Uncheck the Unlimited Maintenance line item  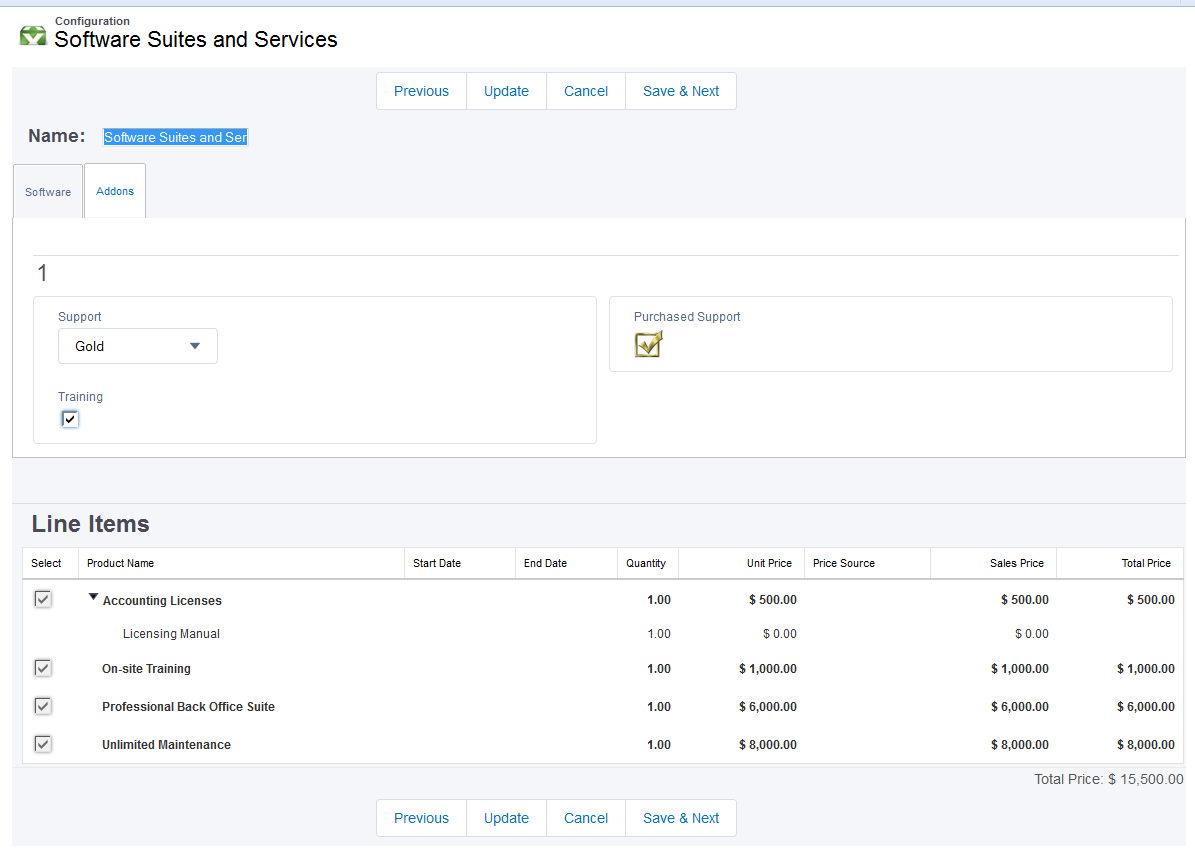[x=43, y=744]
